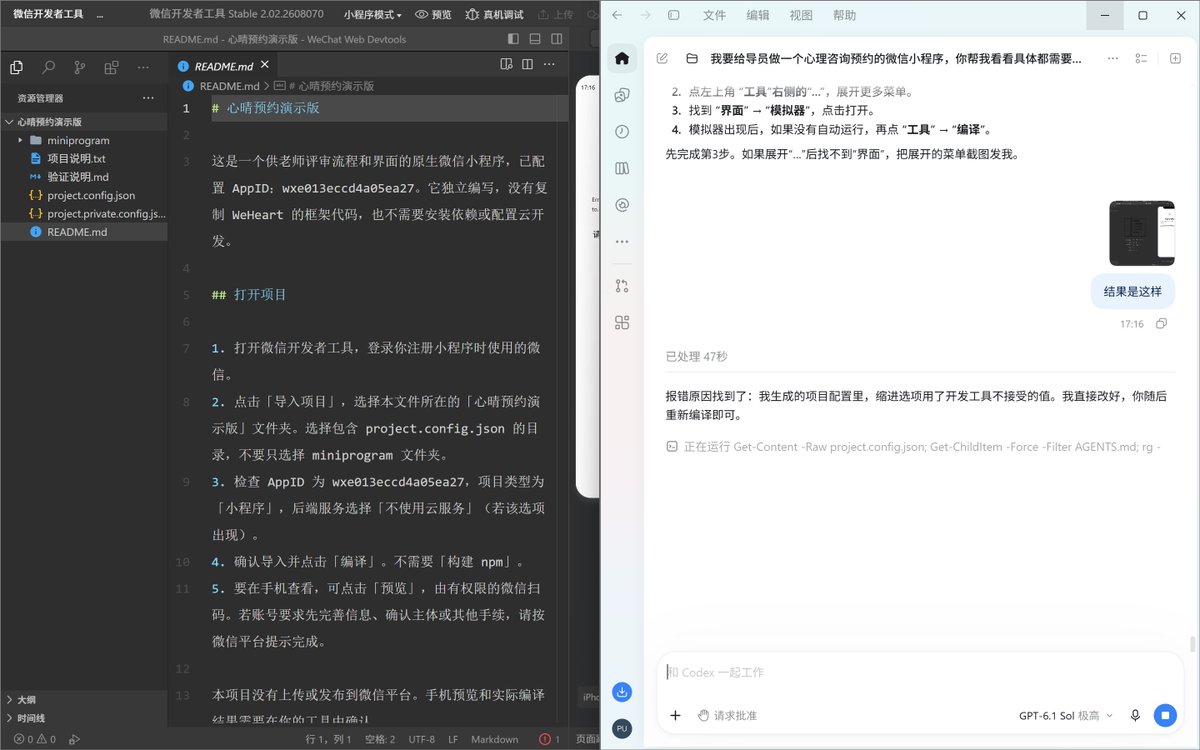
Task: Open the 帮助 menu in Codex
Action: click(844, 15)
